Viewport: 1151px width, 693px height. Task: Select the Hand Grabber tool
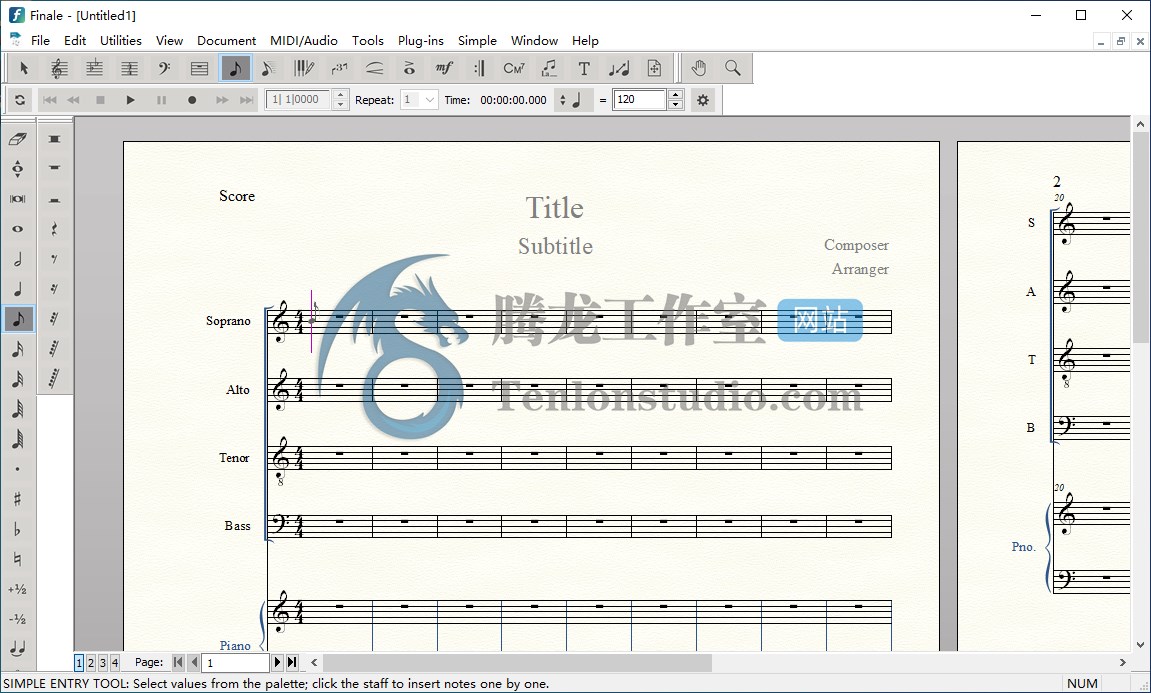pos(698,68)
